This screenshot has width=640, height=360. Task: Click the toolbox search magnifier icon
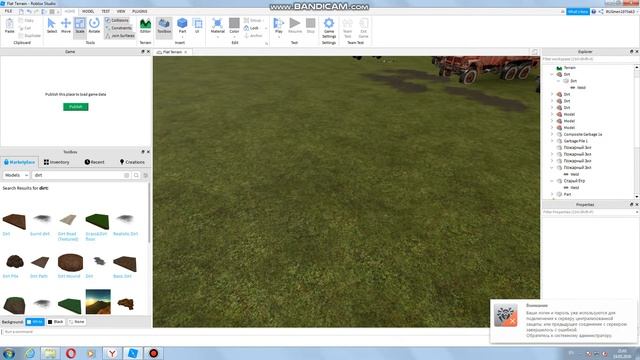136,175
